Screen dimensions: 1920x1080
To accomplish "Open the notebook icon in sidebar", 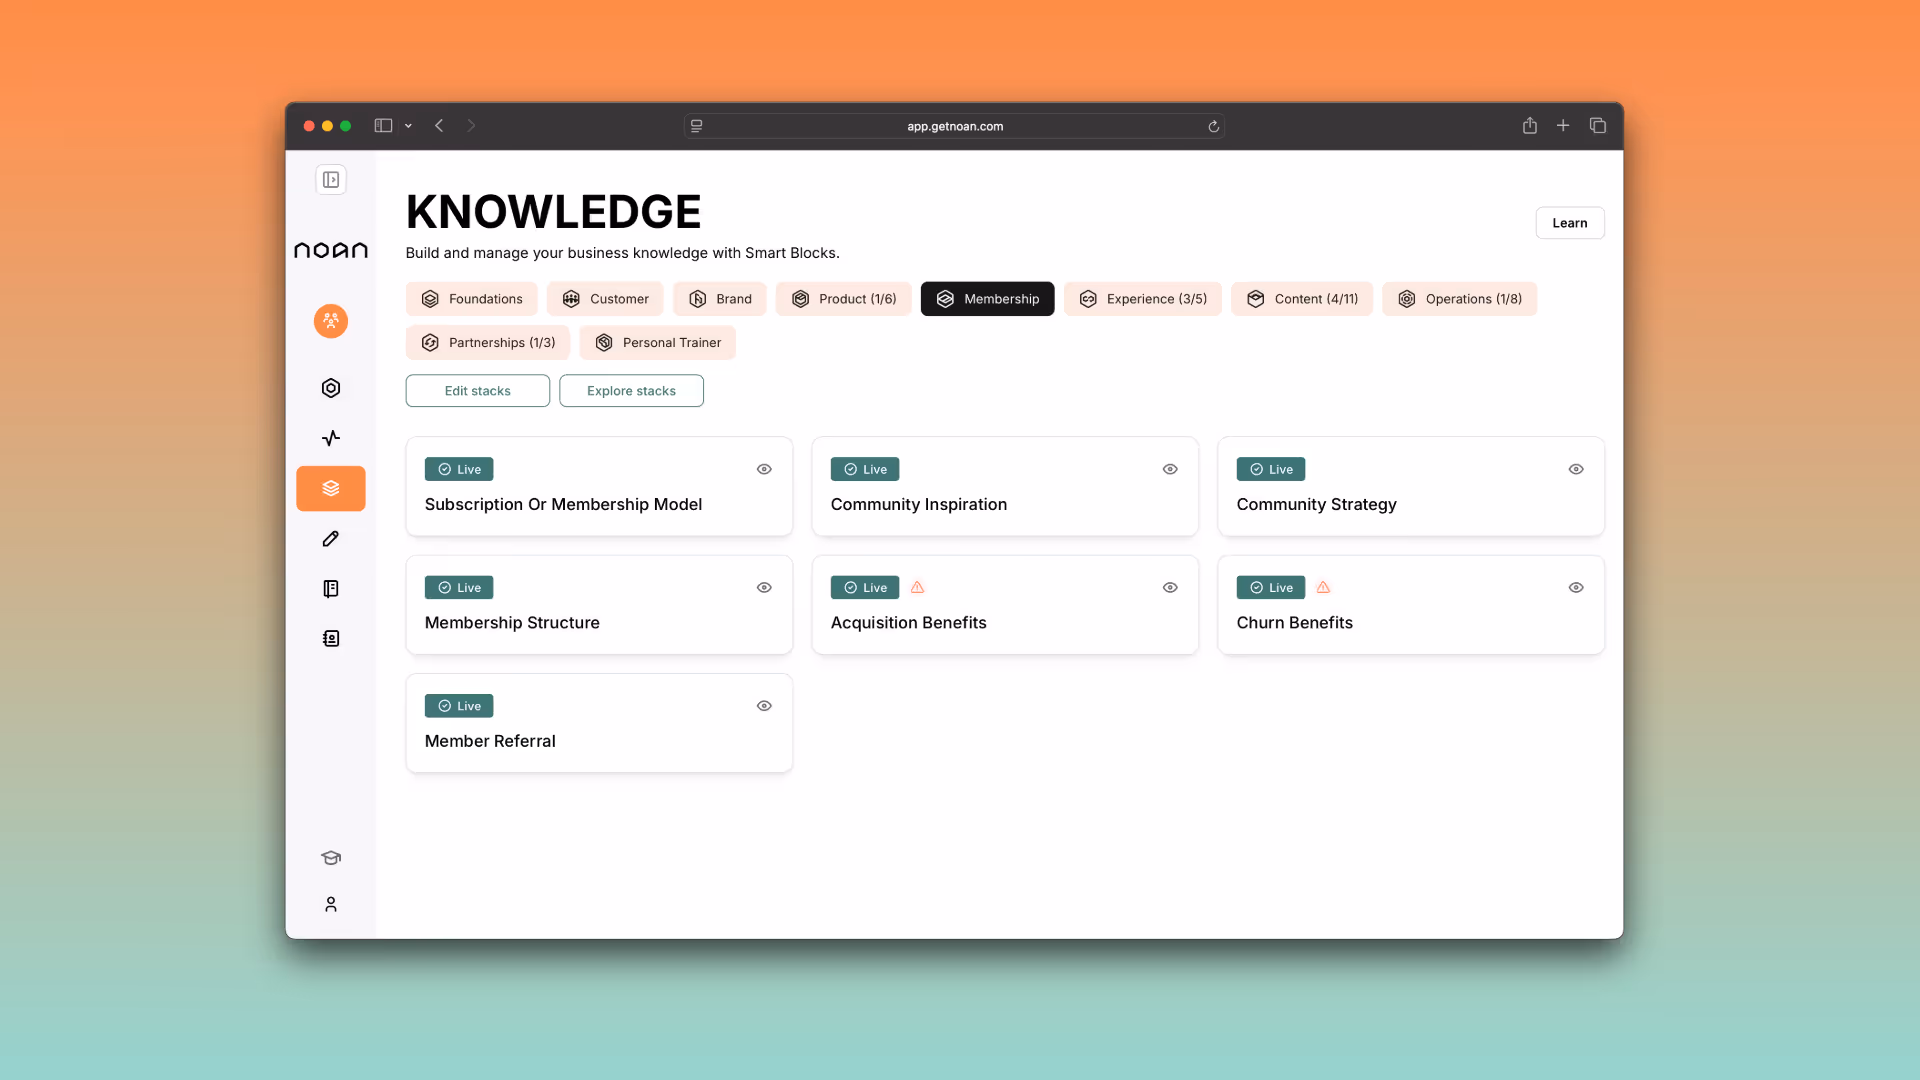I will [331, 589].
